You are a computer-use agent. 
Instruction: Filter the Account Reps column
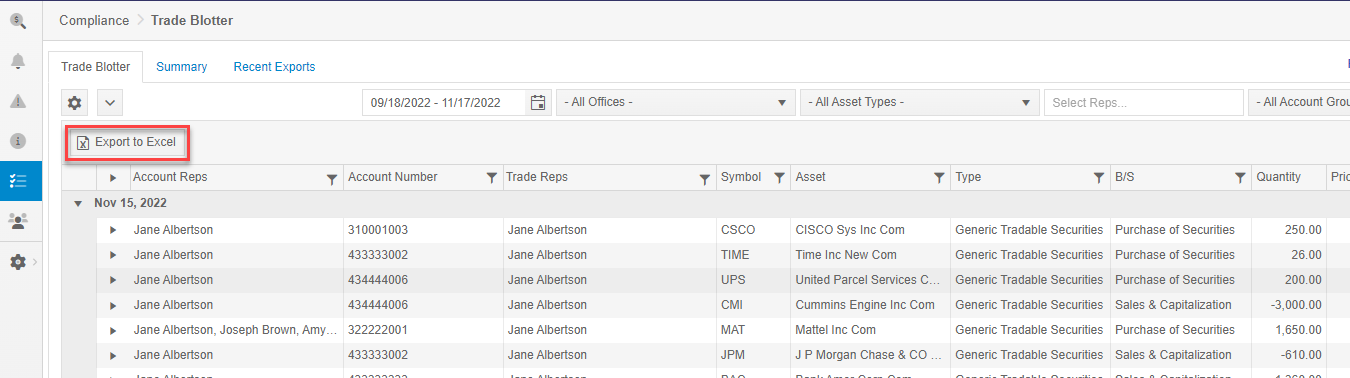(x=332, y=178)
